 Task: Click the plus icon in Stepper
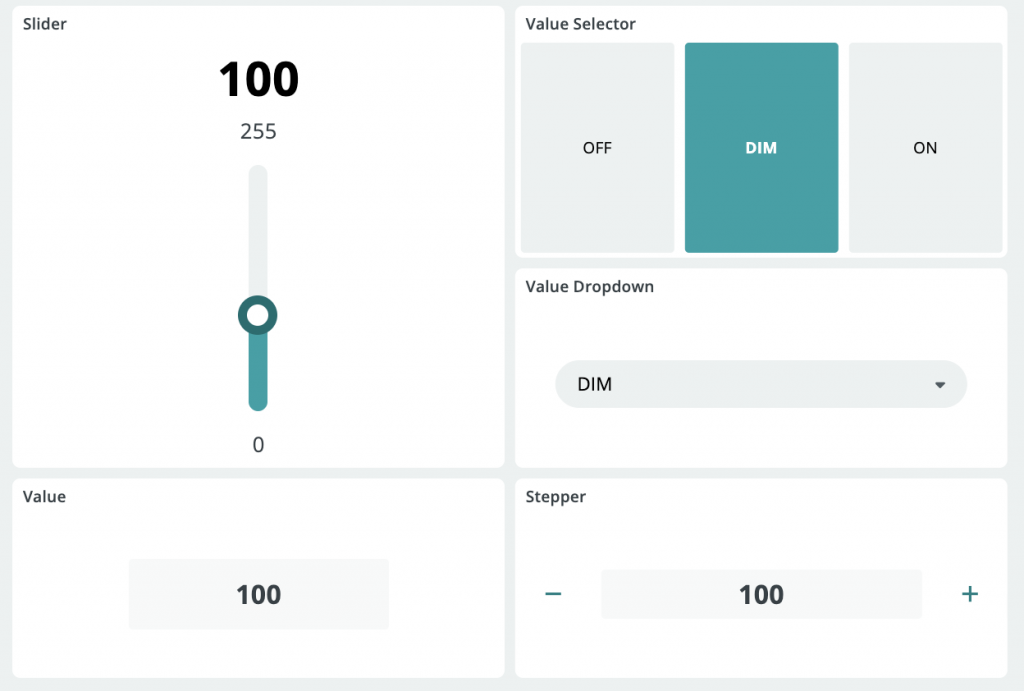[969, 594]
